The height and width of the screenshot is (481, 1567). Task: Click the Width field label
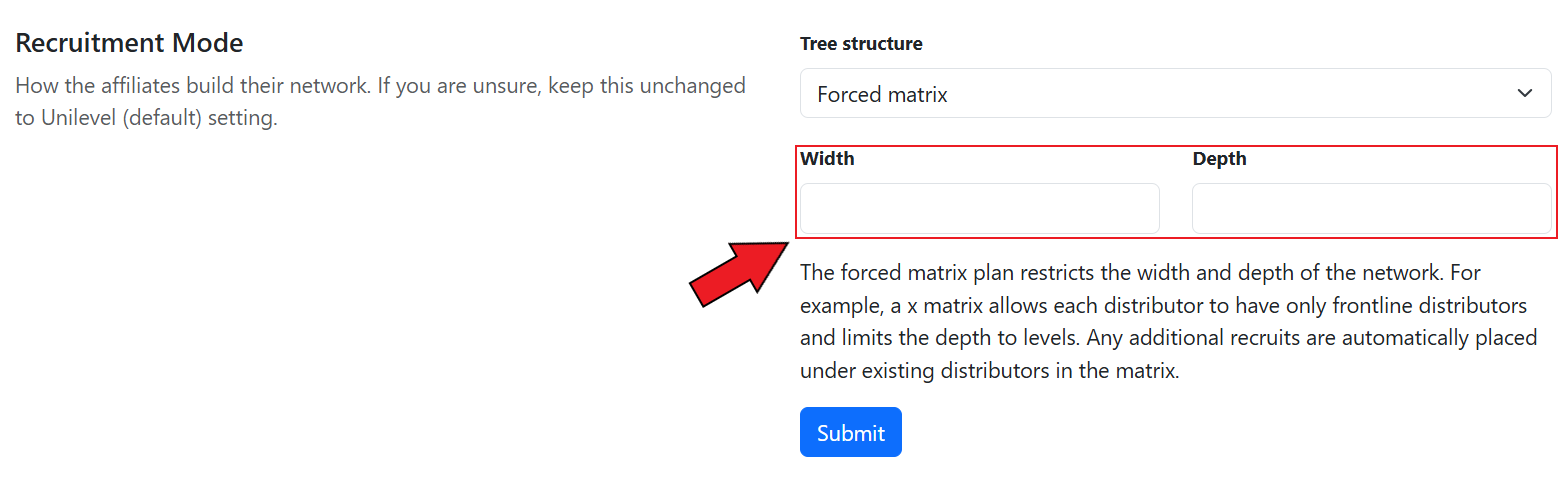[x=827, y=159]
